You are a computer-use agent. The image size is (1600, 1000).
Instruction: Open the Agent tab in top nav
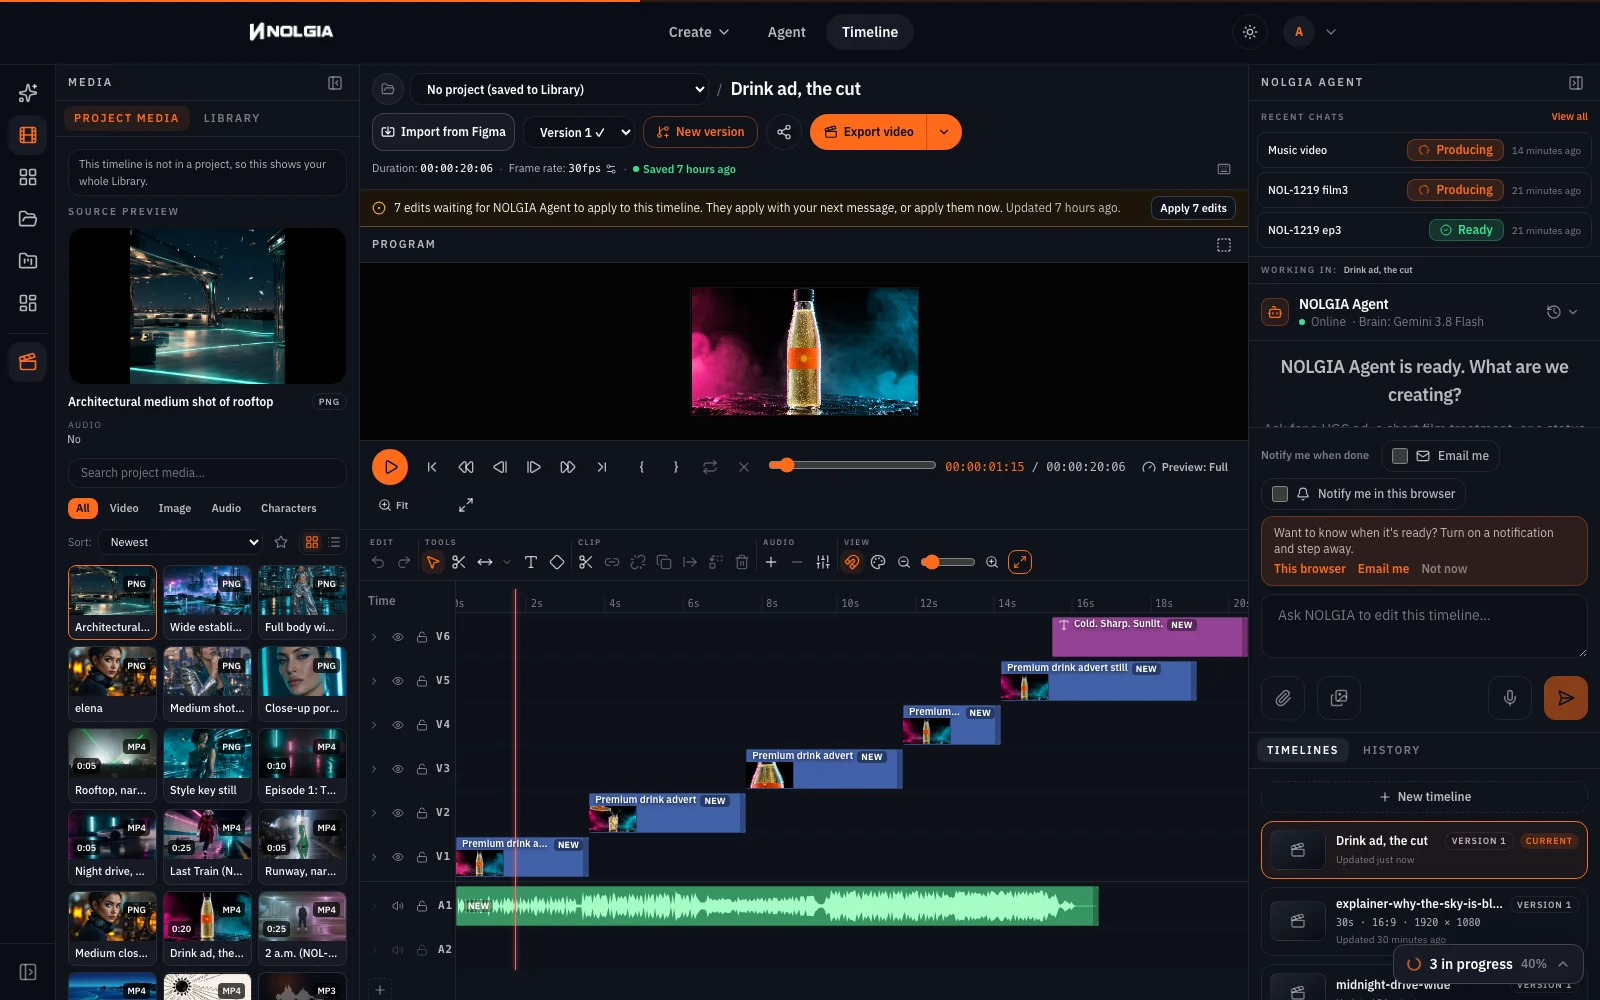tap(786, 32)
